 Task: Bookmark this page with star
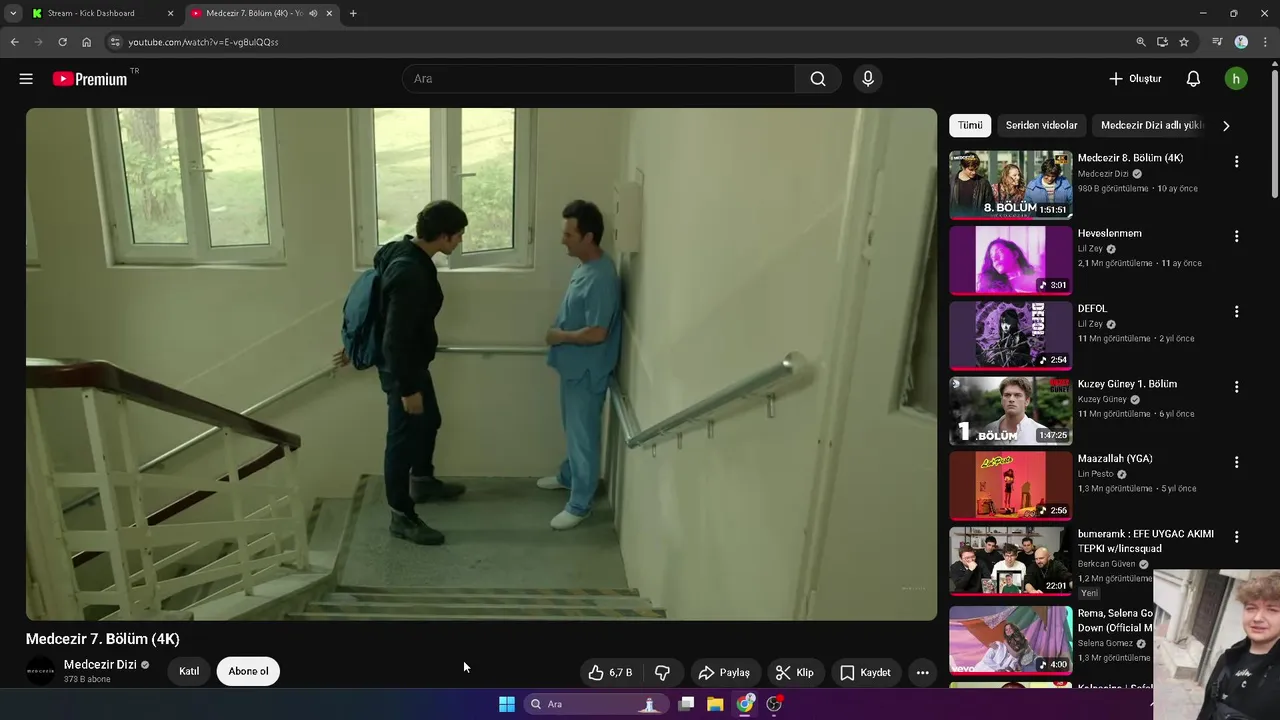tap(1184, 42)
